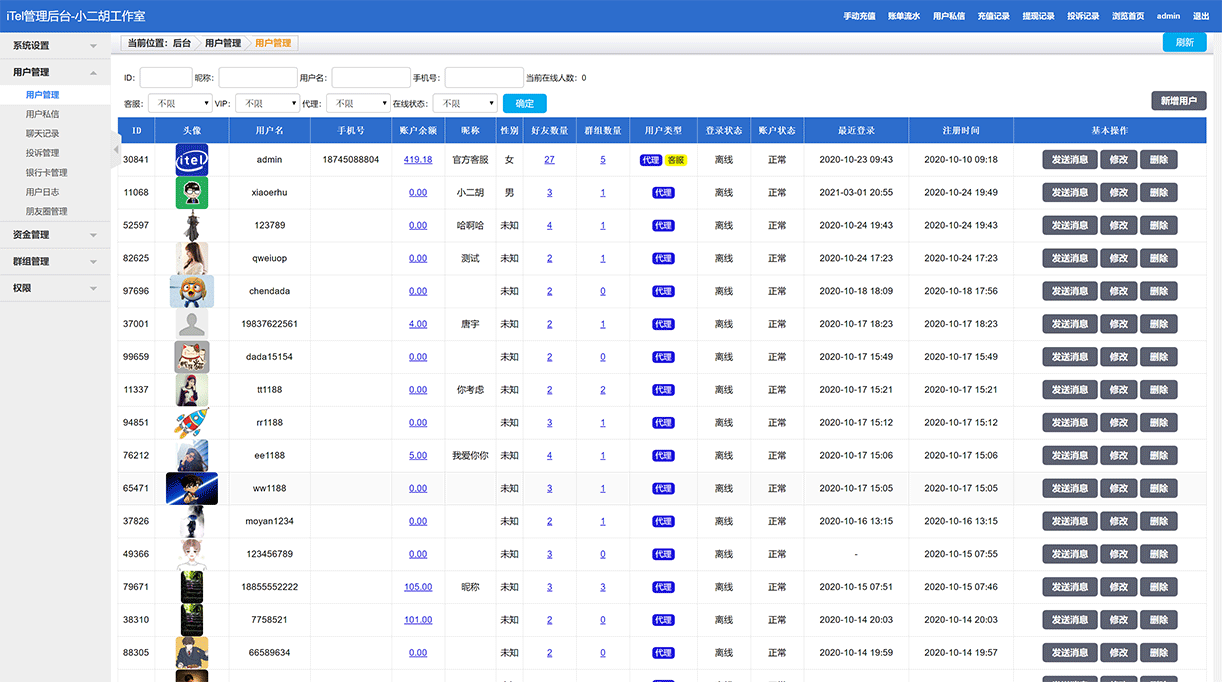Click 删除 button in the admin row
The image size is (1222, 682).
tap(1158, 160)
